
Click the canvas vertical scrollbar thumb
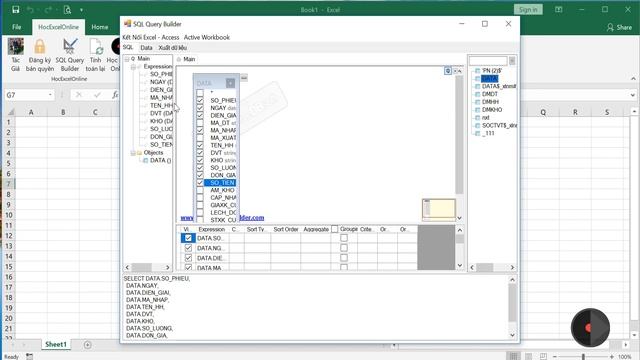(459, 135)
